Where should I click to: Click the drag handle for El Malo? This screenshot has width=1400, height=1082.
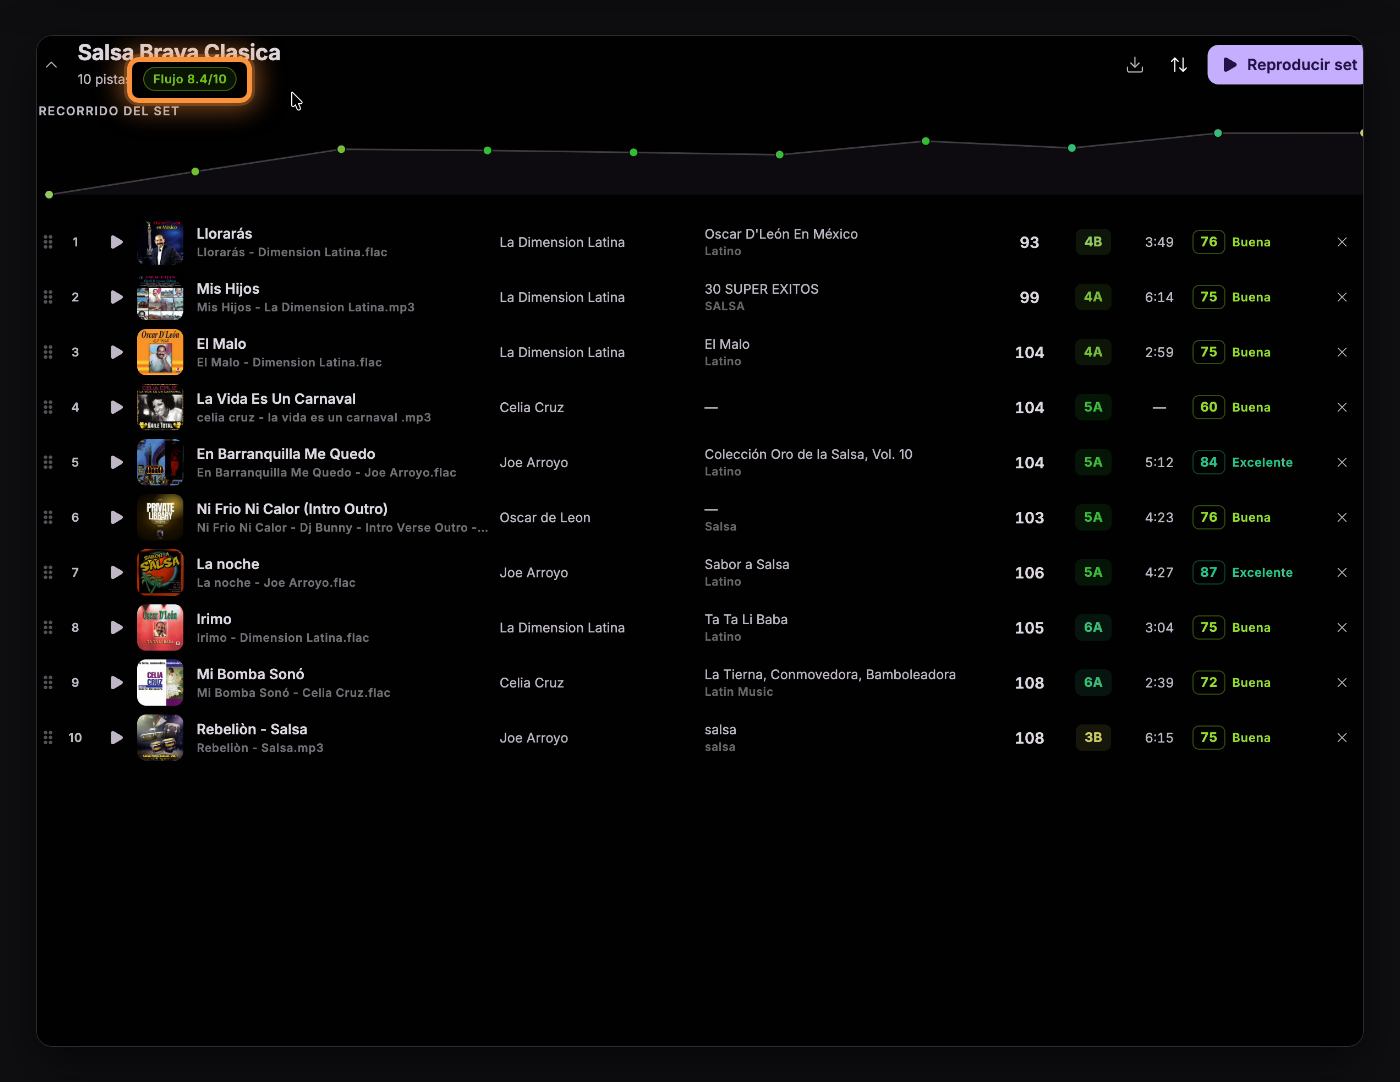(48, 352)
